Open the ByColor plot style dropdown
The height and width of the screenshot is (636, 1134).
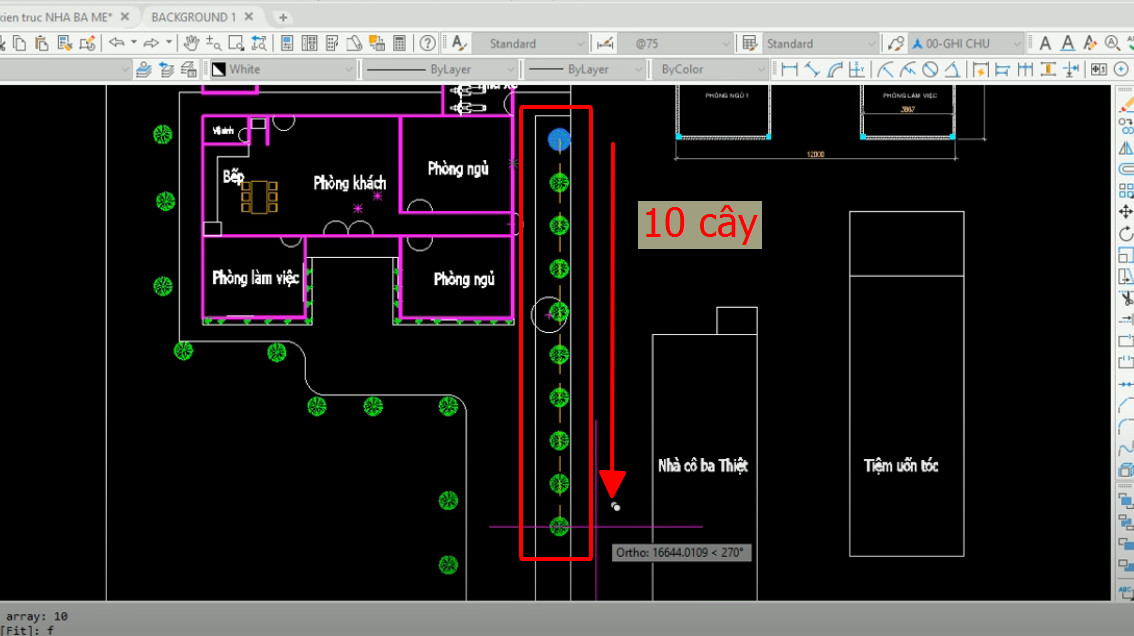click(761, 69)
